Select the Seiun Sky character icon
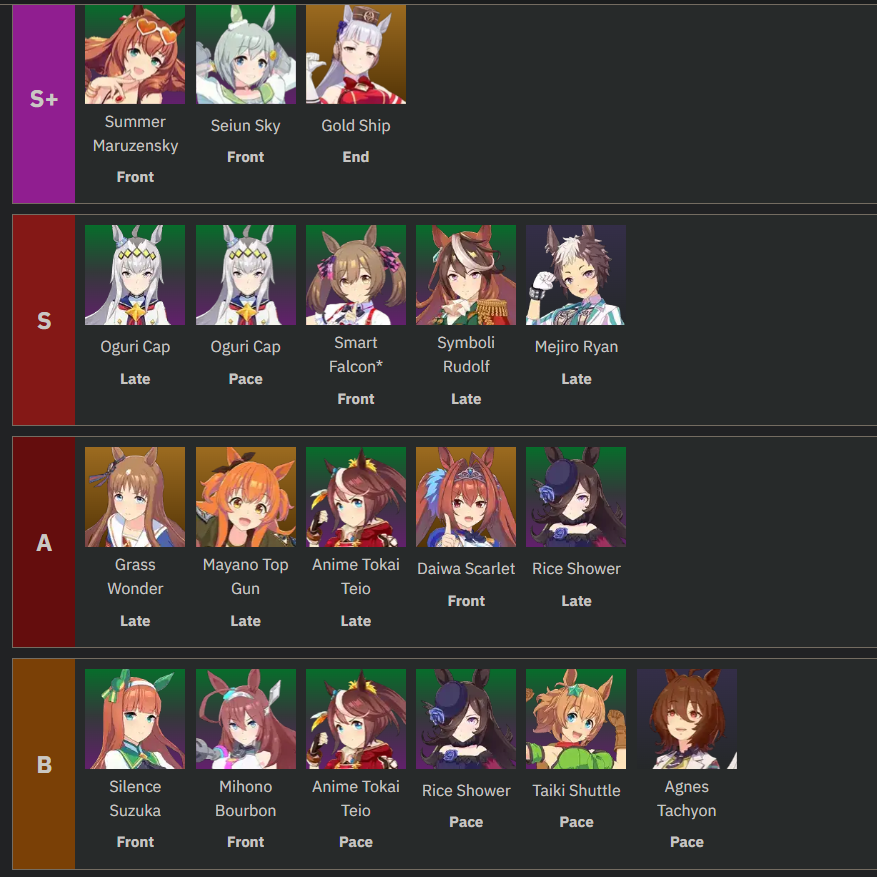 click(245, 55)
